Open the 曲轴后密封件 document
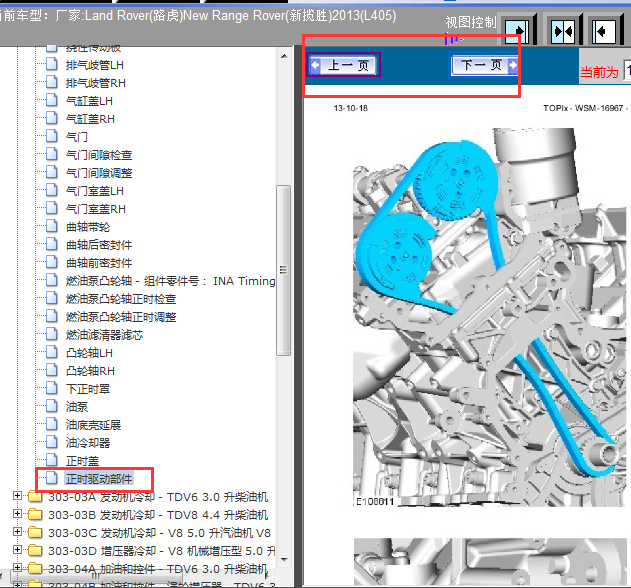631x588 pixels. tap(99, 246)
